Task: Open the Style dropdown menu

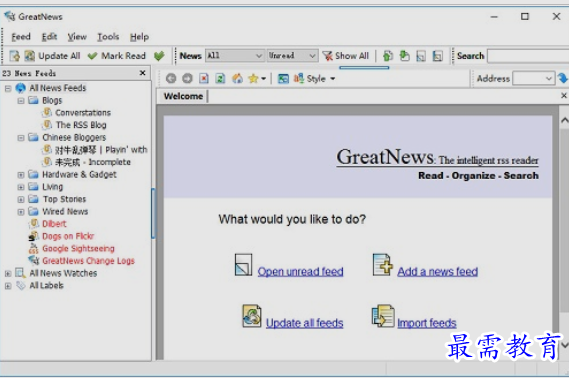Action: [x=314, y=78]
